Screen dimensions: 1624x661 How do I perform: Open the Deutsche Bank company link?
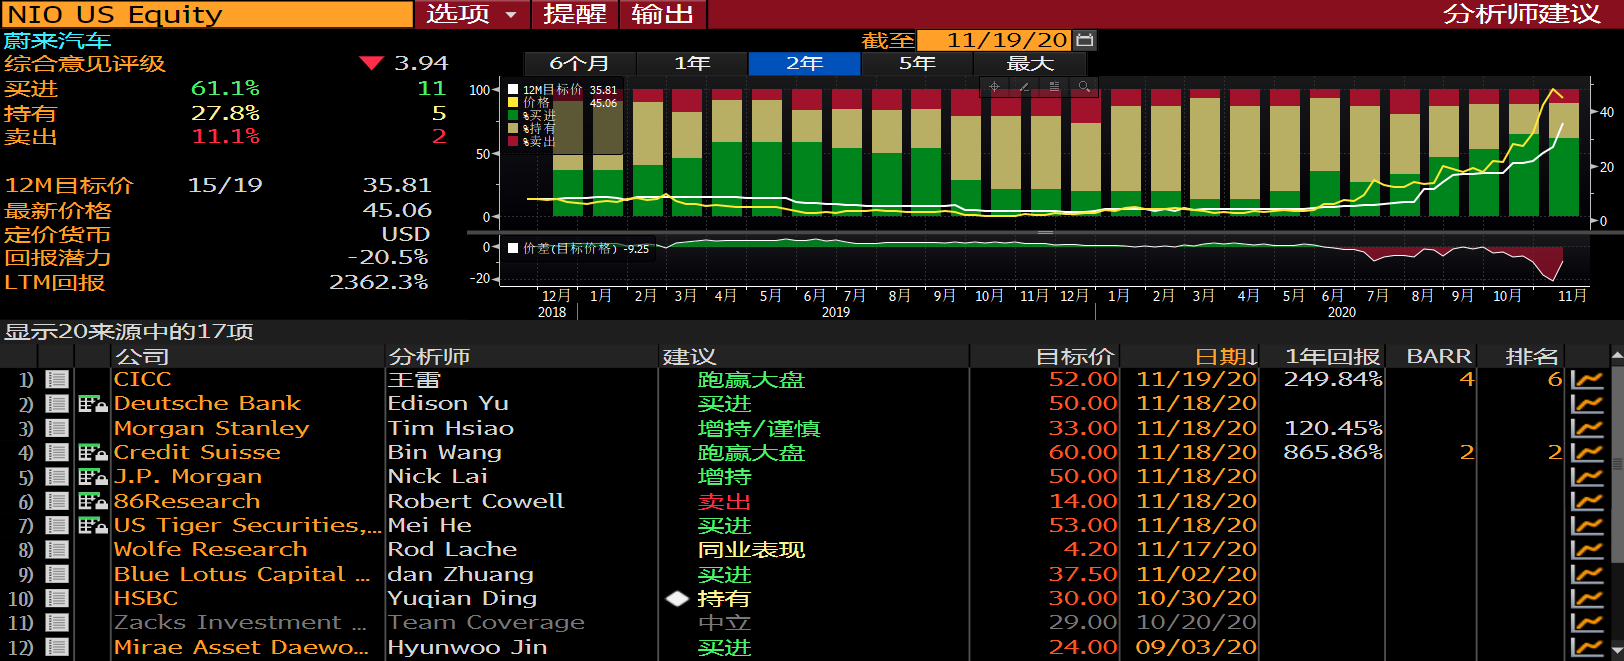click(x=207, y=404)
